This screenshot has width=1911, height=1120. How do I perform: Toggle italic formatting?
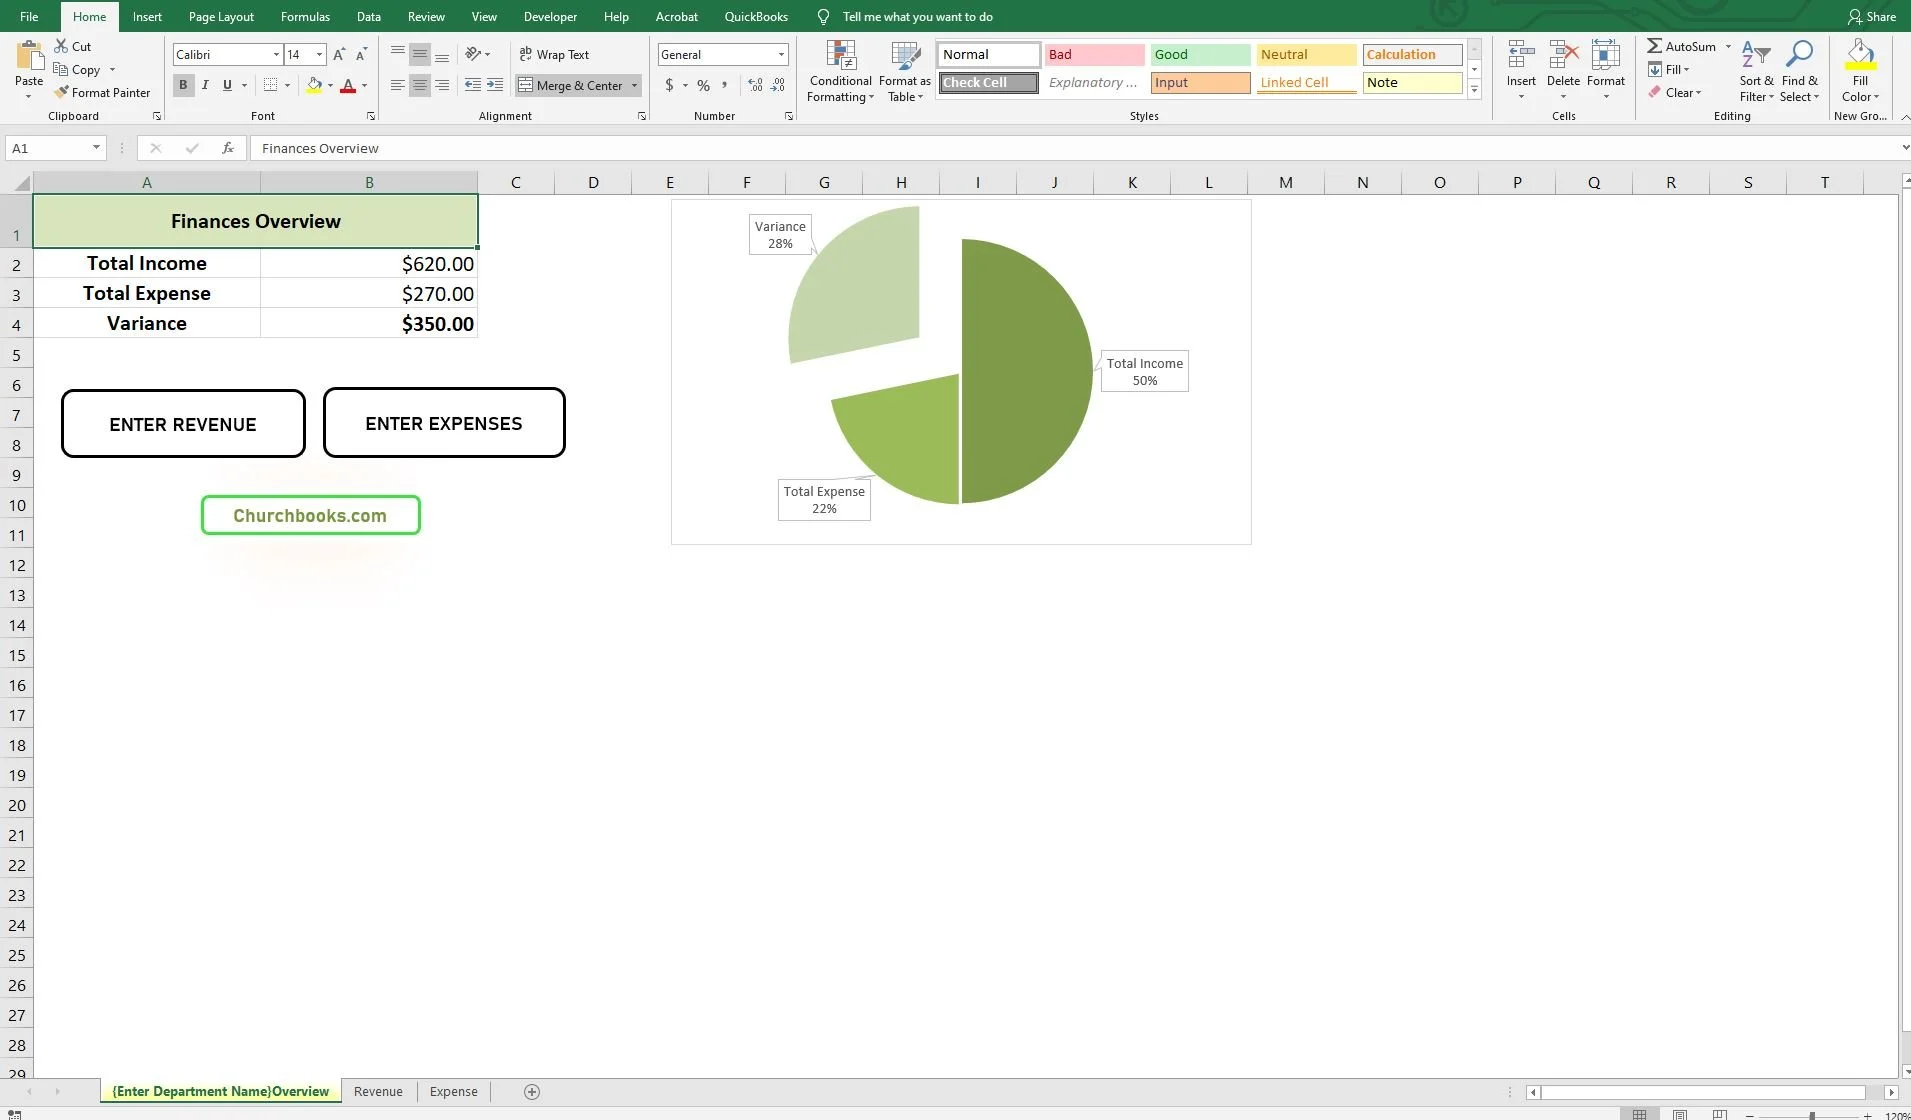[205, 85]
